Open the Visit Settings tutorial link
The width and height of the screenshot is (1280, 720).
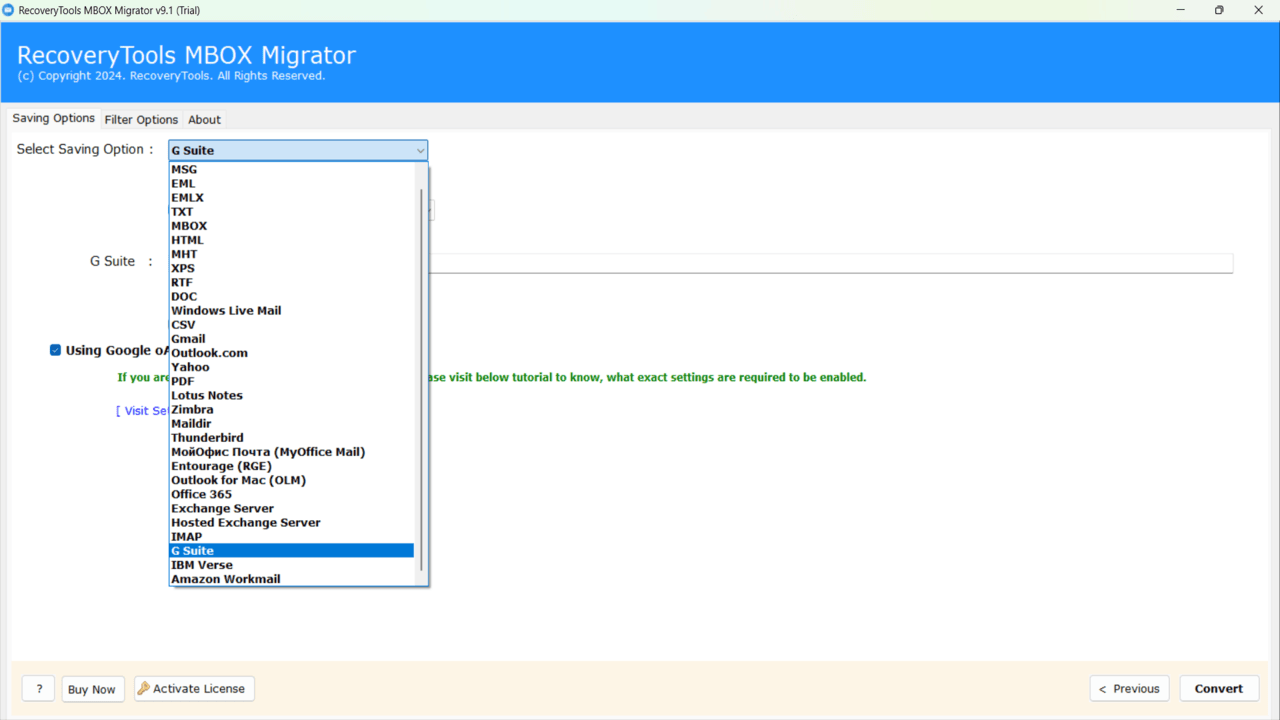(141, 411)
